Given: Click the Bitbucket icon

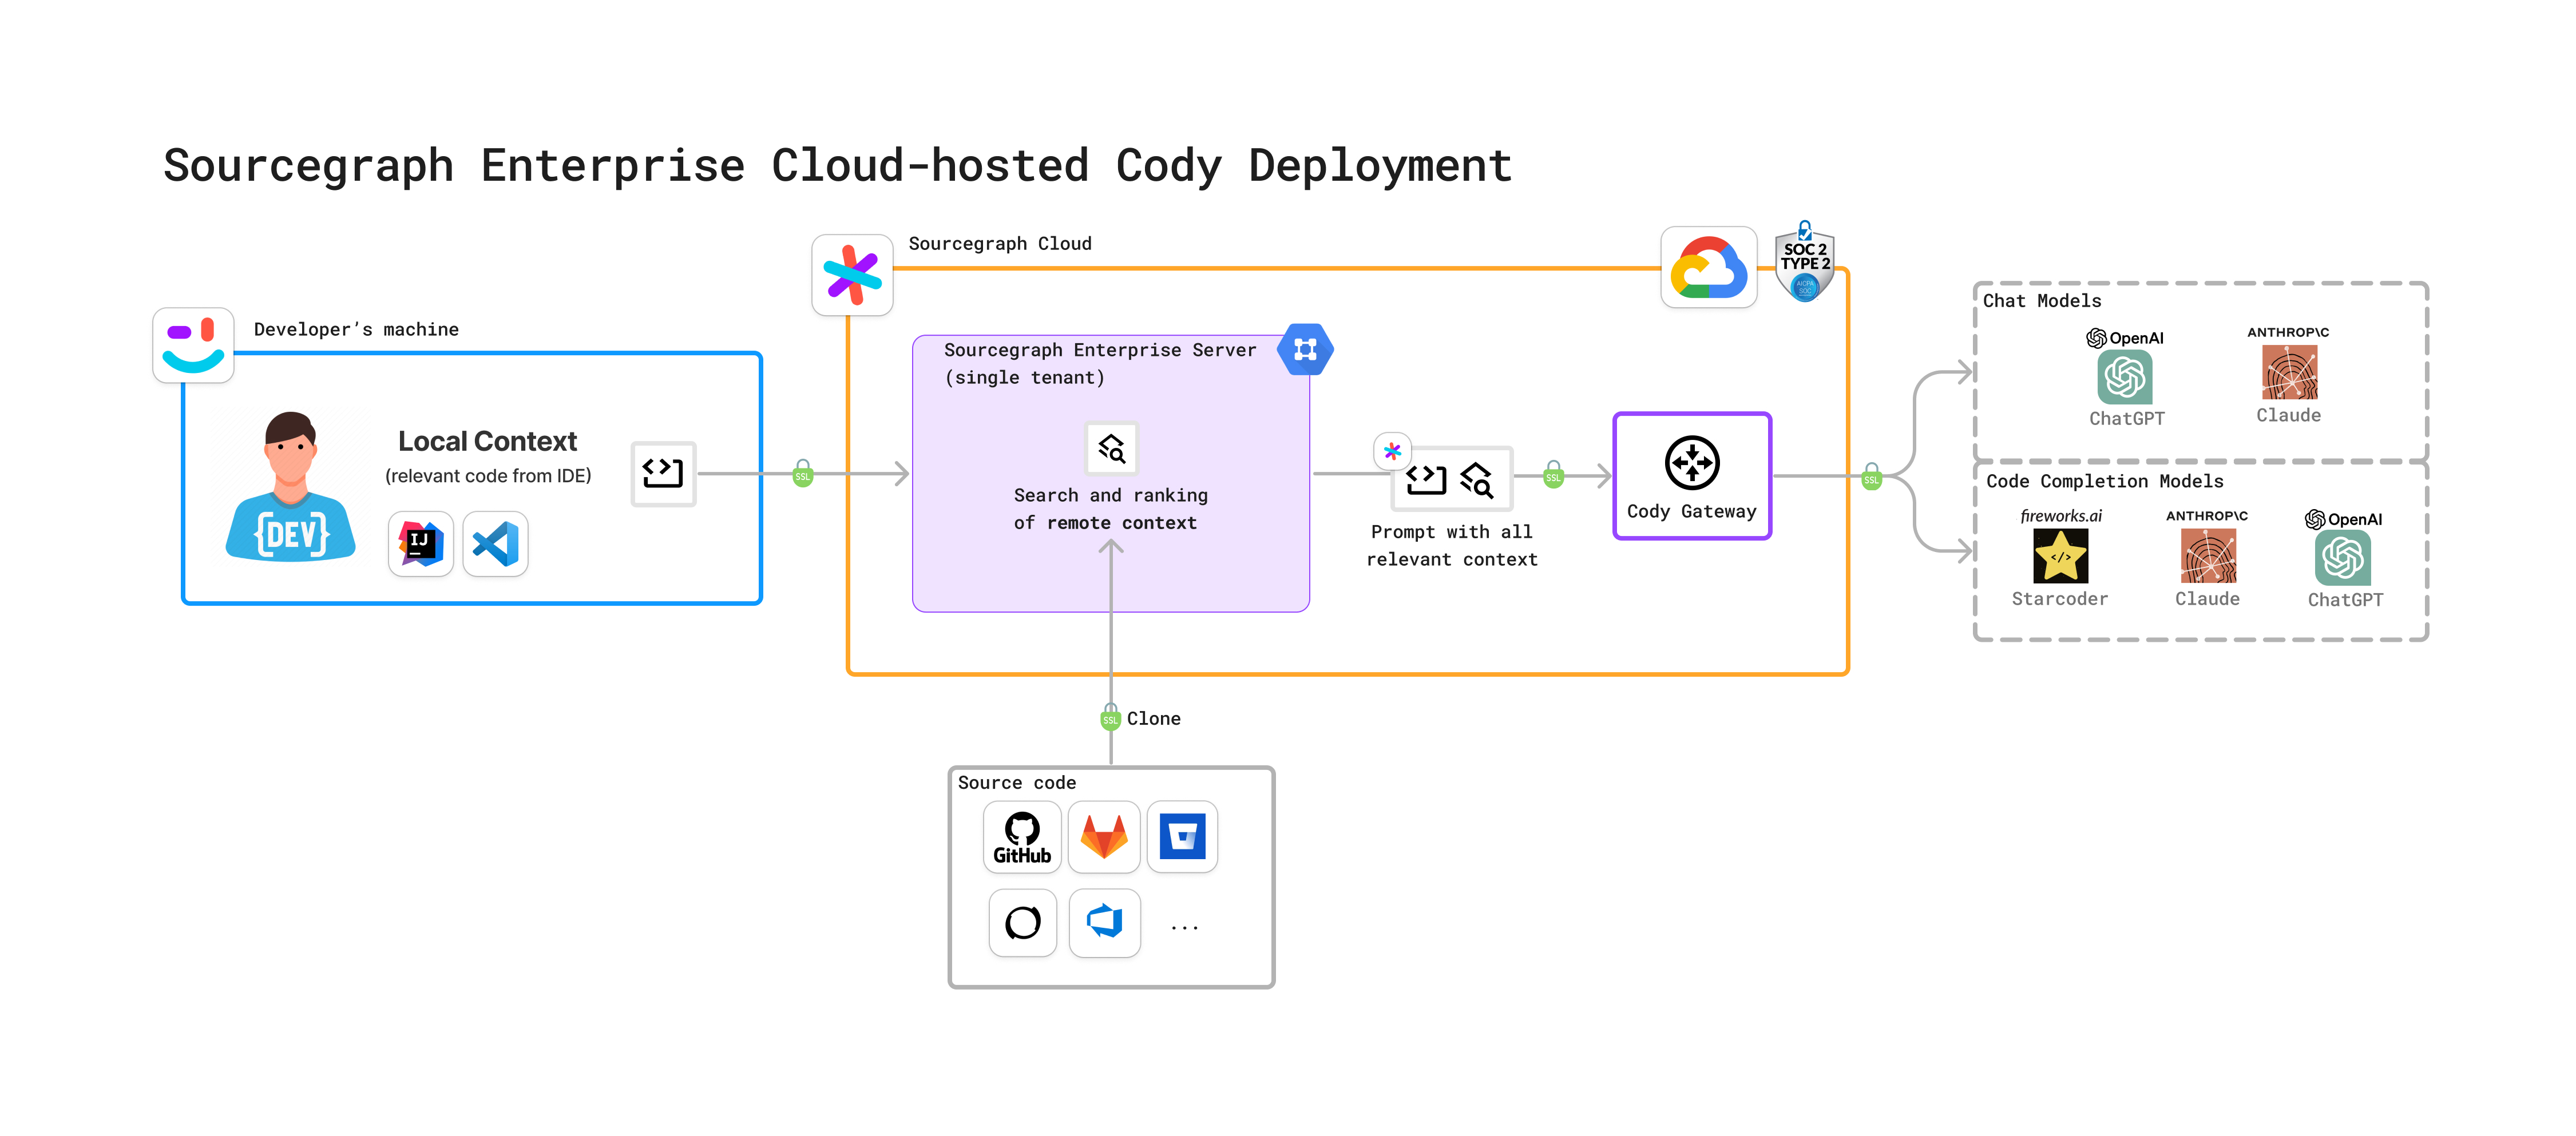Looking at the screenshot, I should click(x=1182, y=837).
